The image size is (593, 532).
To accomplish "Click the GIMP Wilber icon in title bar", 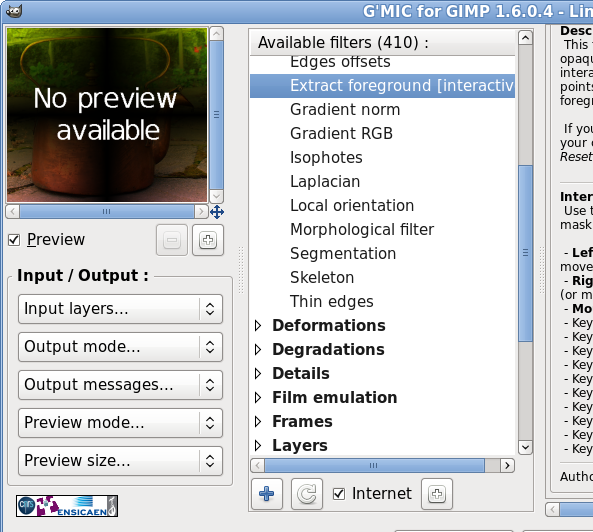I will point(14,11).
